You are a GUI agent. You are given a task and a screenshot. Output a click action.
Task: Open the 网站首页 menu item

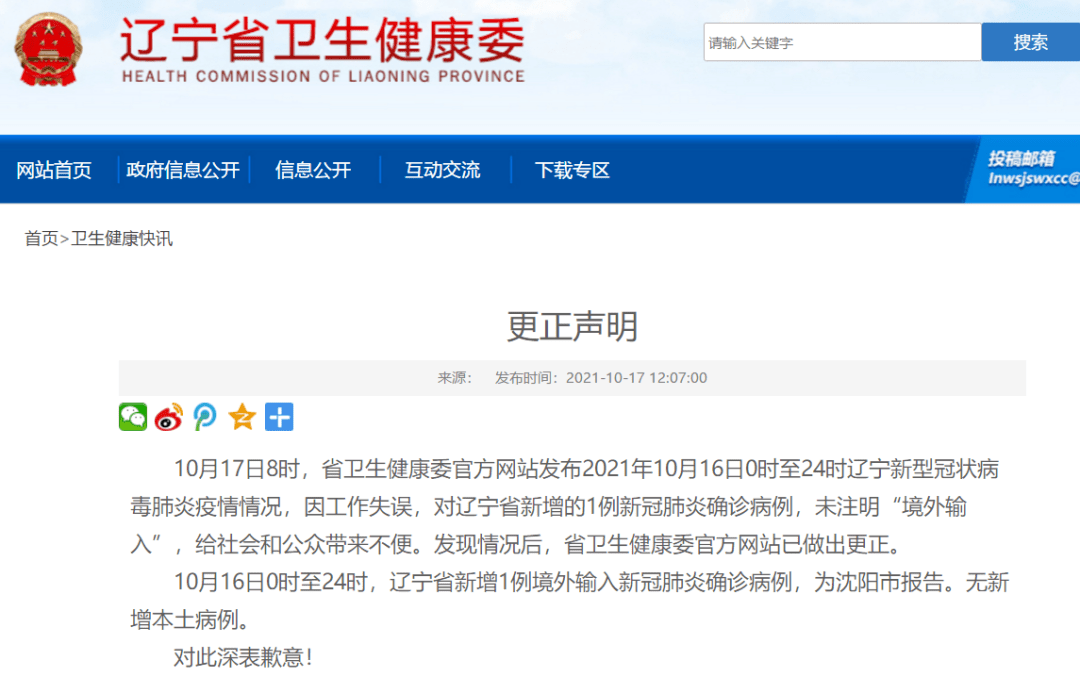(x=53, y=170)
